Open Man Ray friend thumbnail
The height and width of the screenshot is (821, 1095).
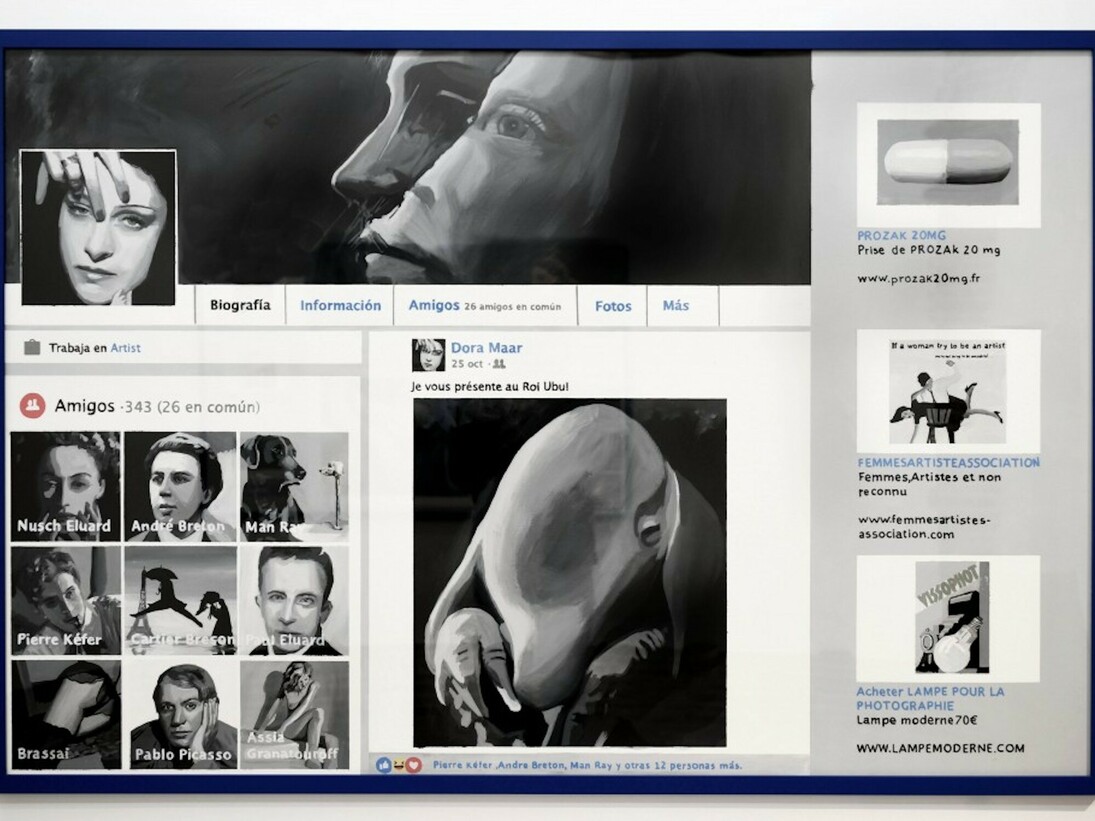[294, 487]
